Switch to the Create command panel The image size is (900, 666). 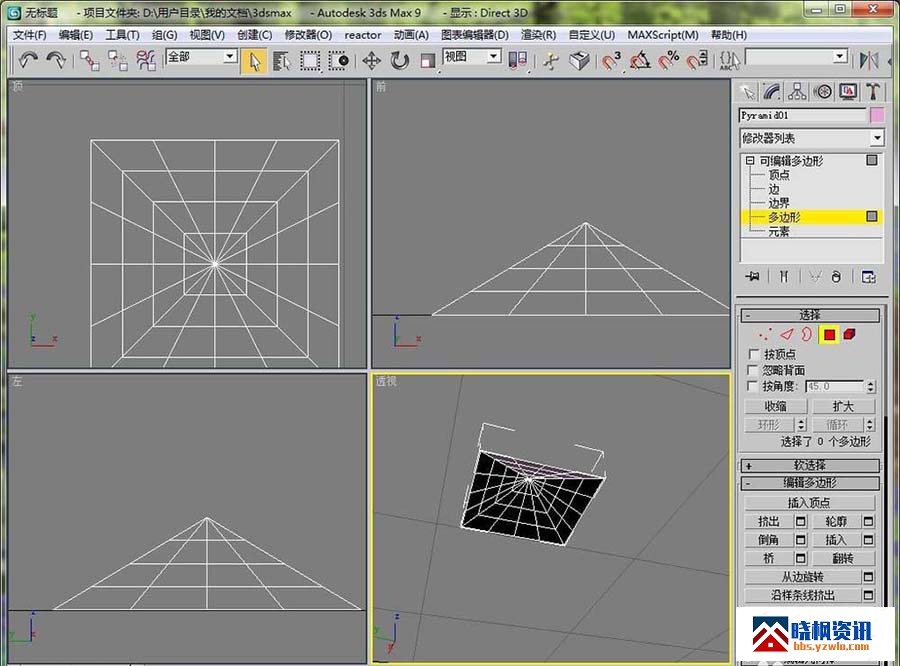tap(747, 92)
